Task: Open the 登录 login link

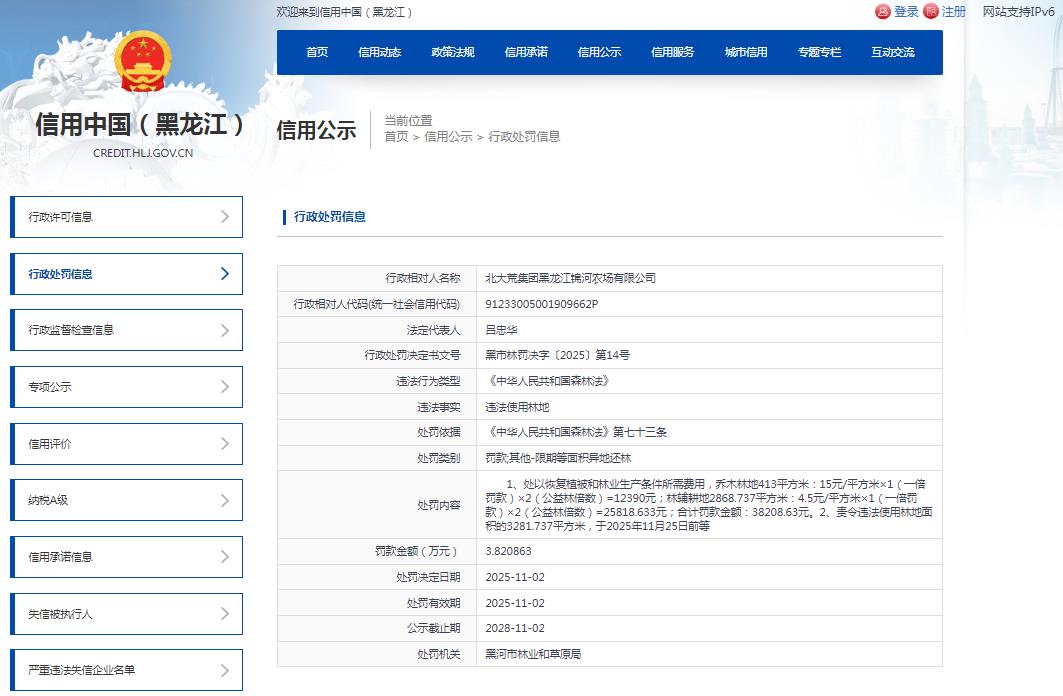Action: 906,12
